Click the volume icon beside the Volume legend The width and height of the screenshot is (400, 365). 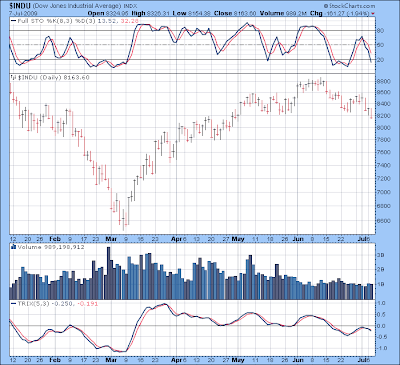(14, 247)
